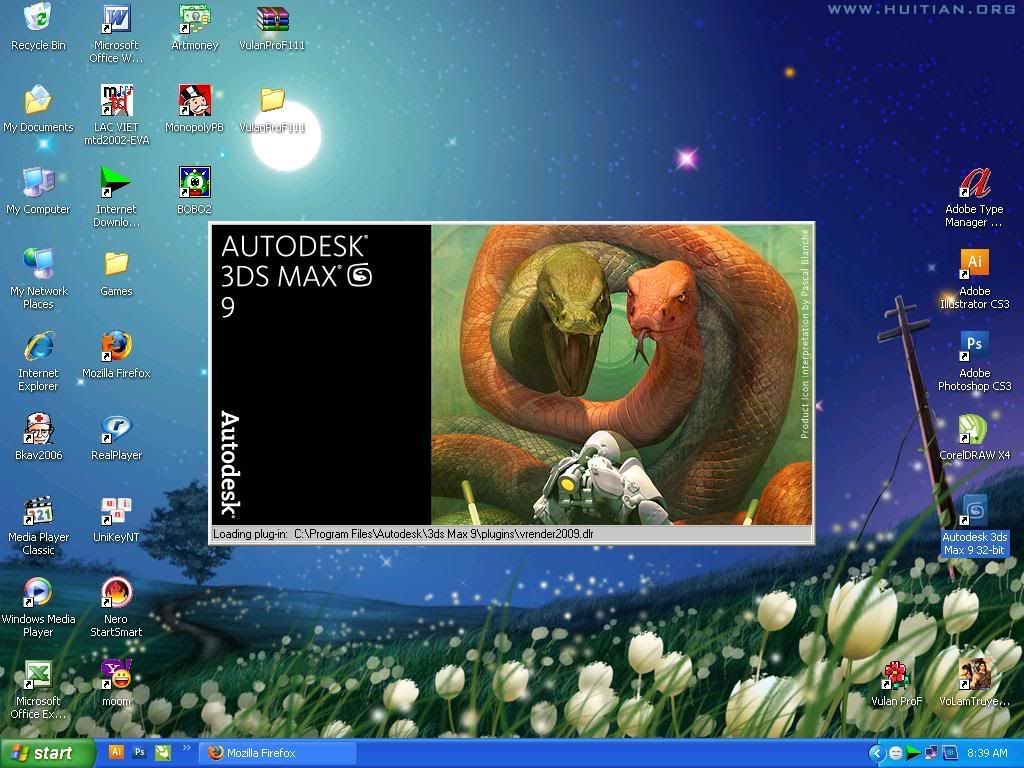The height and width of the screenshot is (768, 1024).
Task: Launch Photoshop from the quick launch bar
Action: [x=139, y=752]
